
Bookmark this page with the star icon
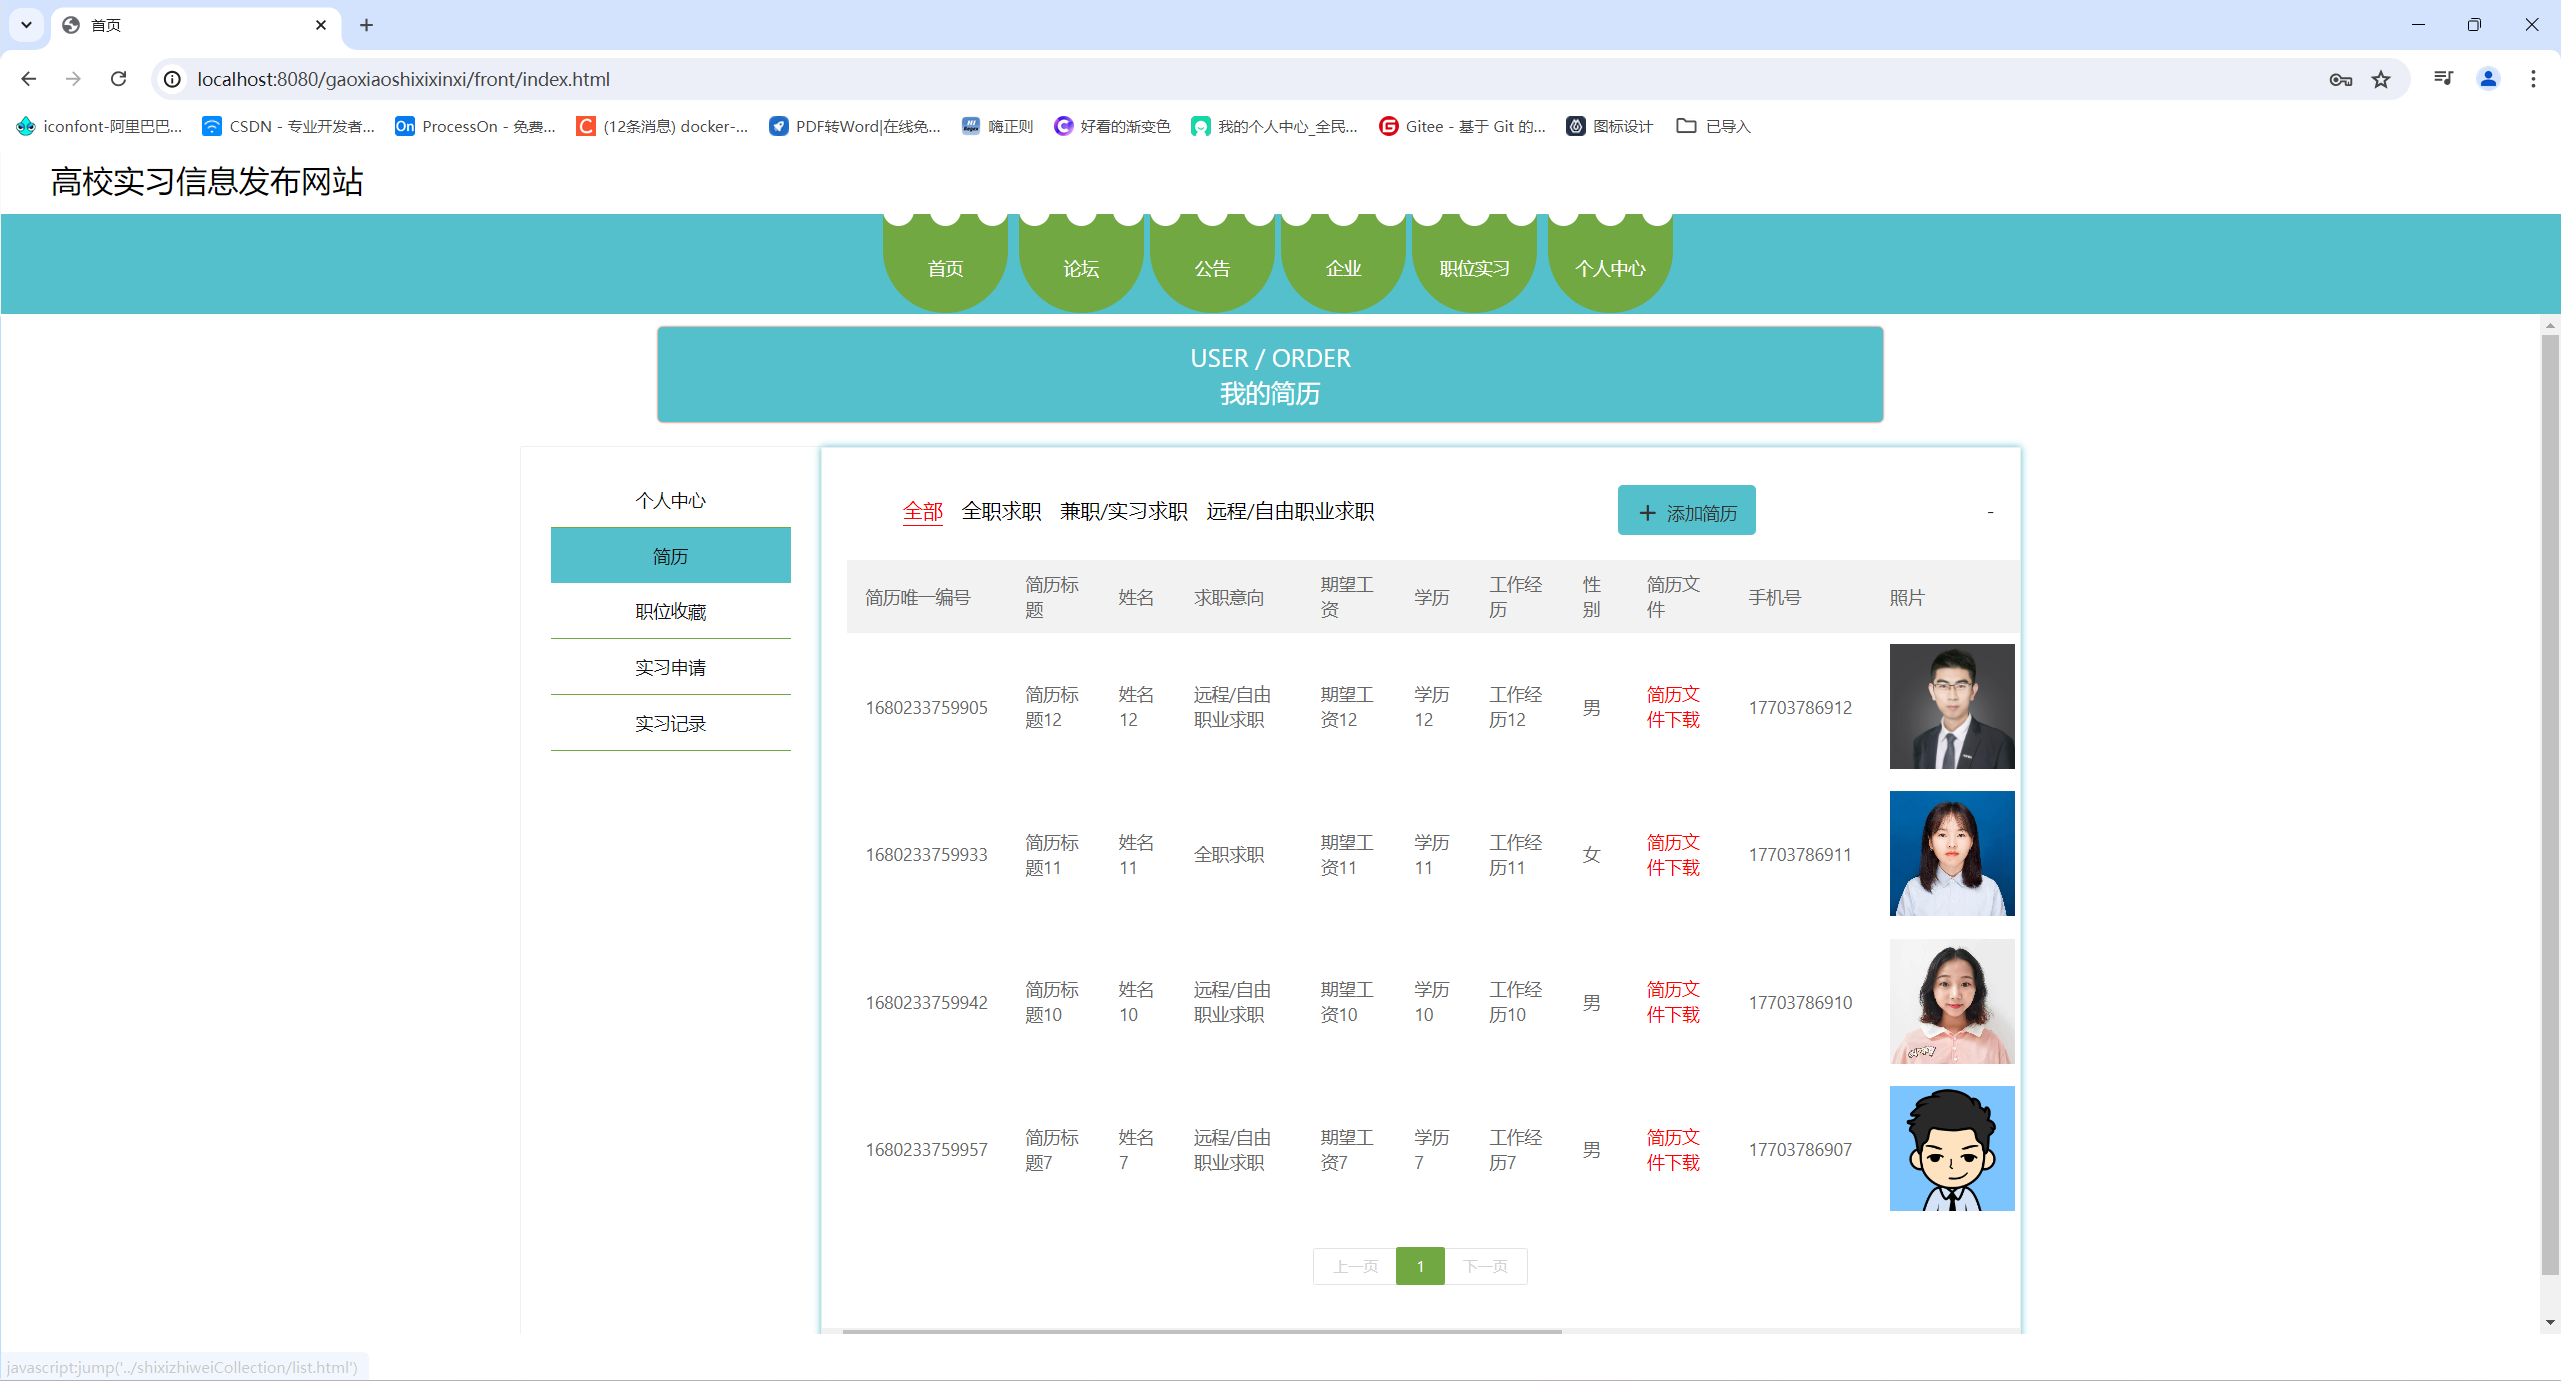2381,79
